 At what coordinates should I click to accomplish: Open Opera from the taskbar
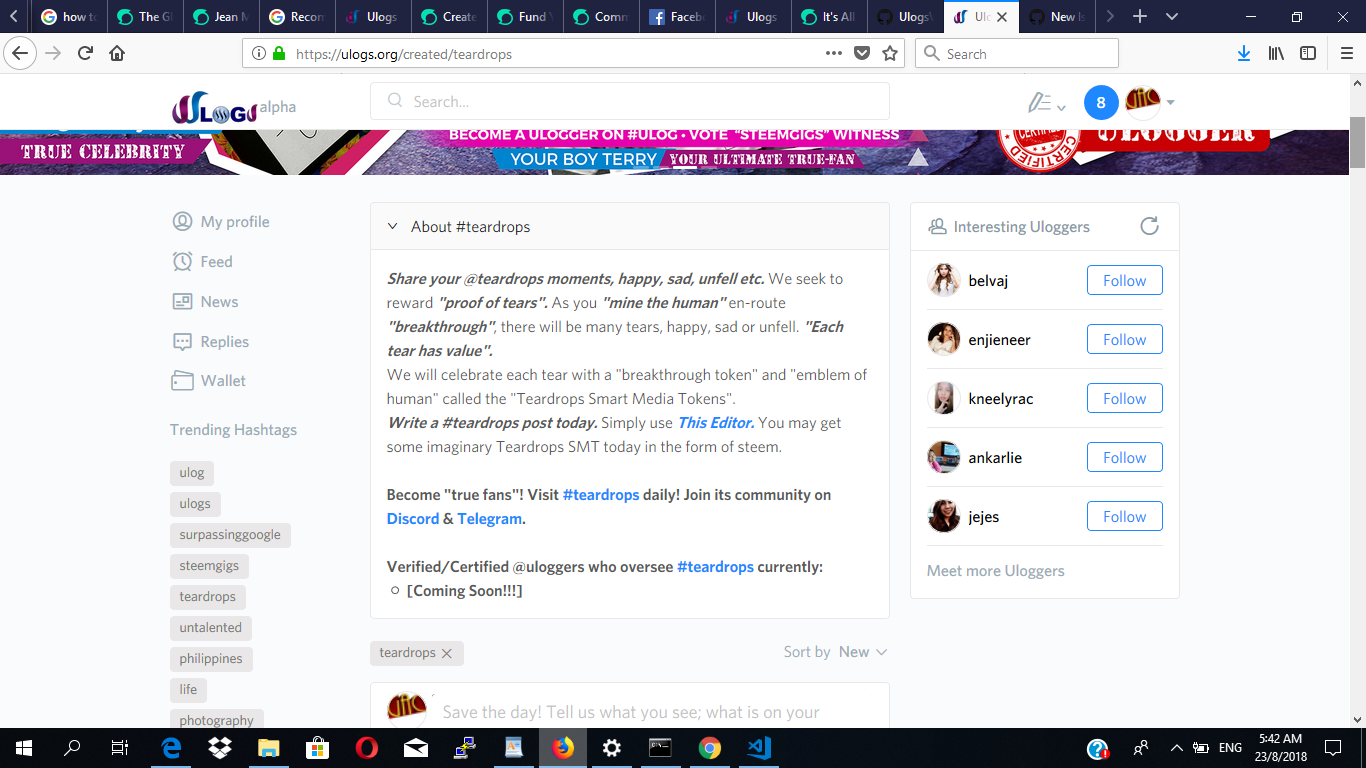pos(367,748)
